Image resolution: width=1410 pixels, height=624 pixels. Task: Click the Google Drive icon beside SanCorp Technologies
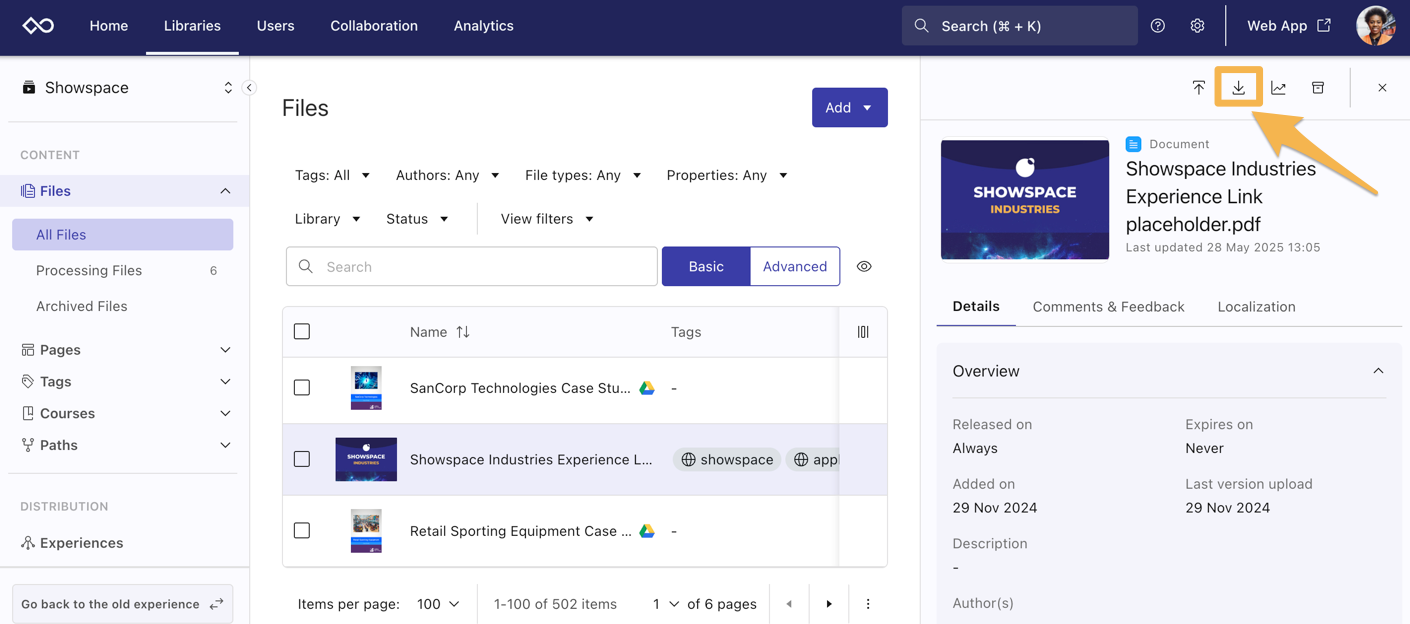647,388
